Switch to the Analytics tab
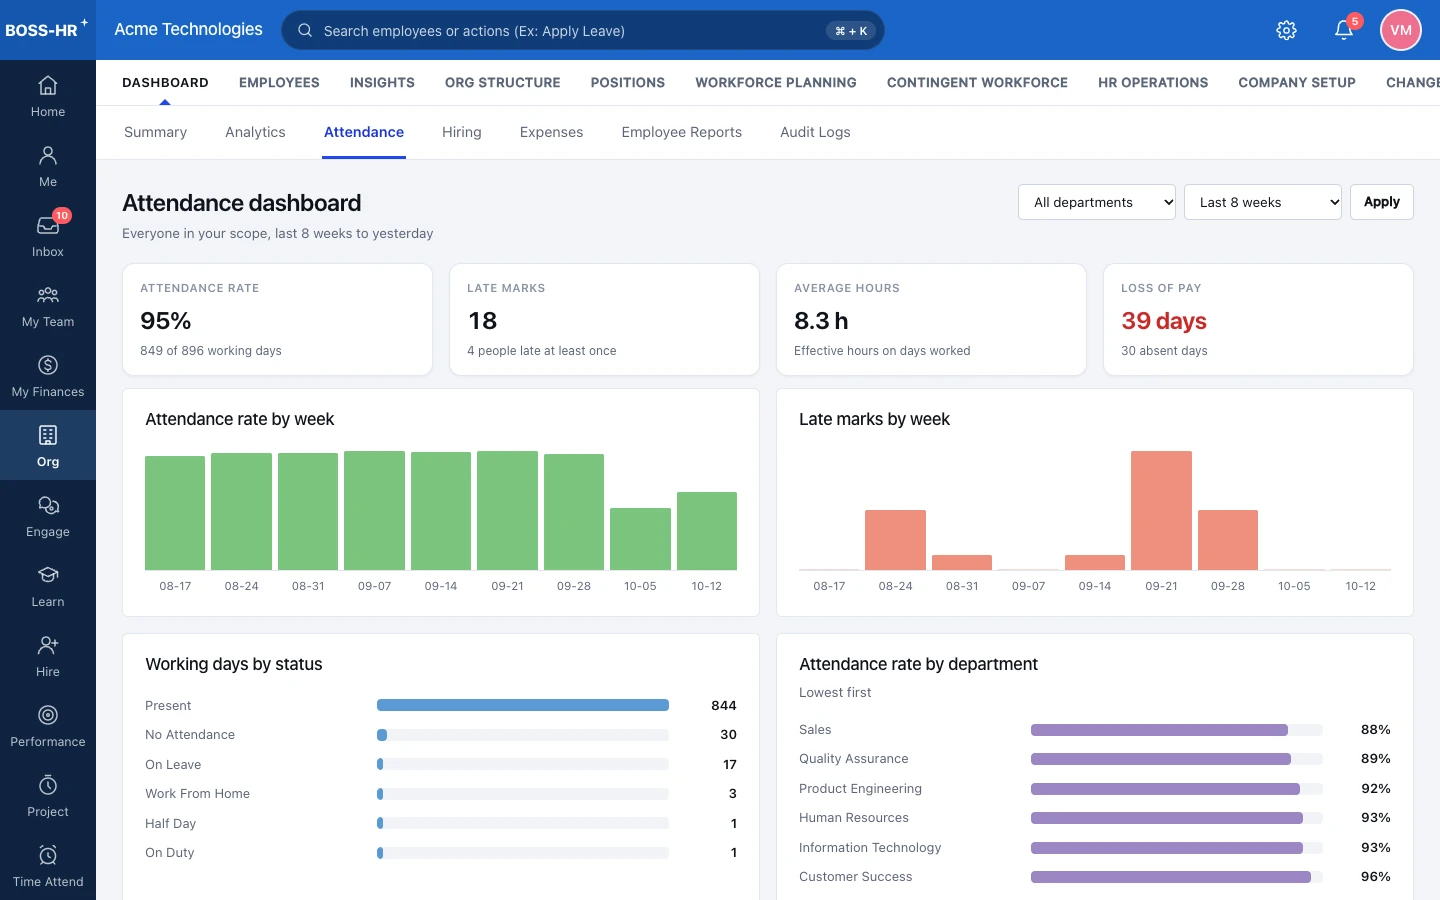Screen dimensions: 1440x900 point(255,132)
